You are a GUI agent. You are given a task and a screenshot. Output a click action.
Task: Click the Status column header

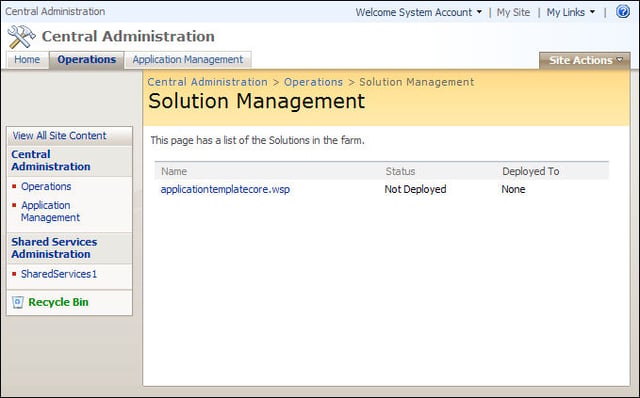(x=400, y=171)
